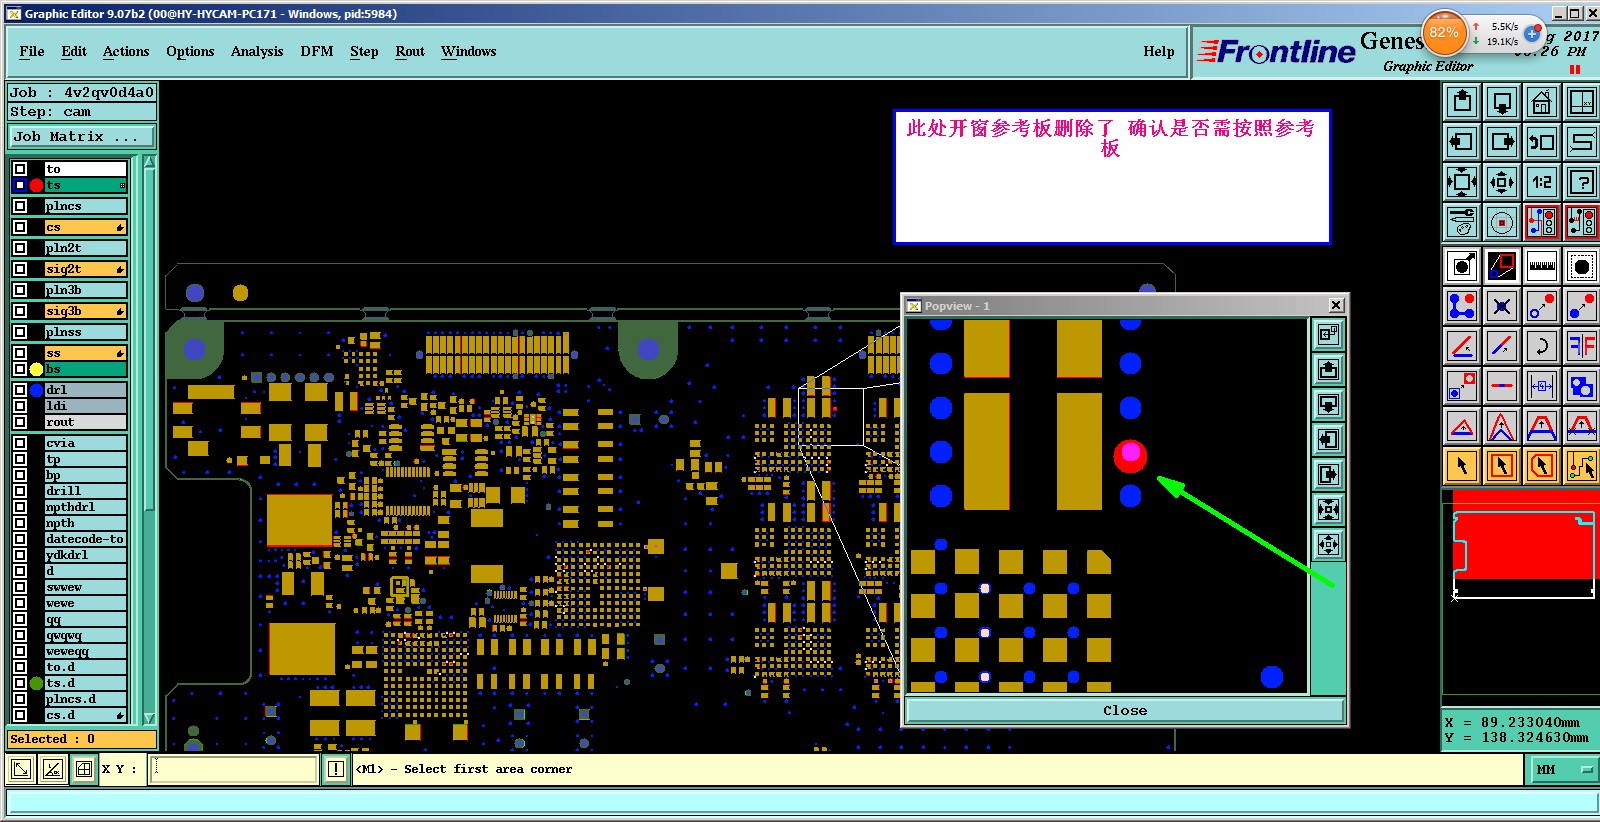
Task: Click the zoom out shrink icon
Action: pos(1502,182)
